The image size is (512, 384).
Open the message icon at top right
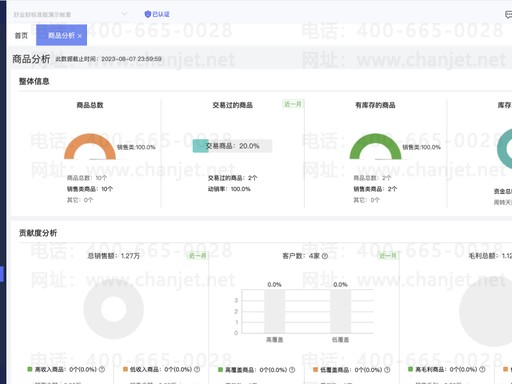pyautogui.click(x=509, y=14)
